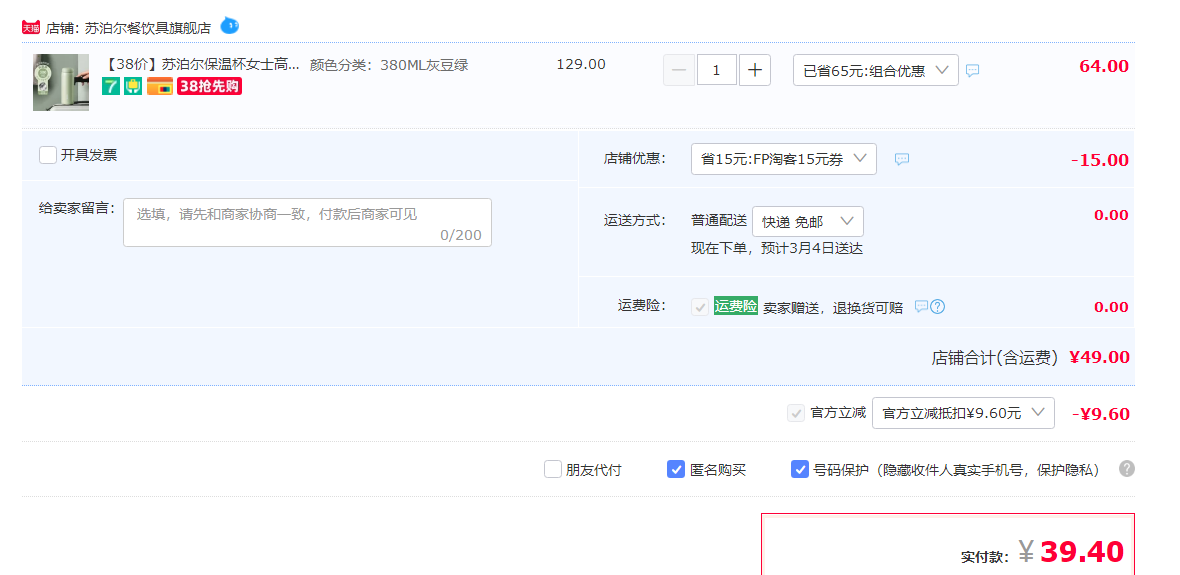Click the store discount amount -15.00
The image size is (1180, 575).
pyautogui.click(x=1099, y=160)
